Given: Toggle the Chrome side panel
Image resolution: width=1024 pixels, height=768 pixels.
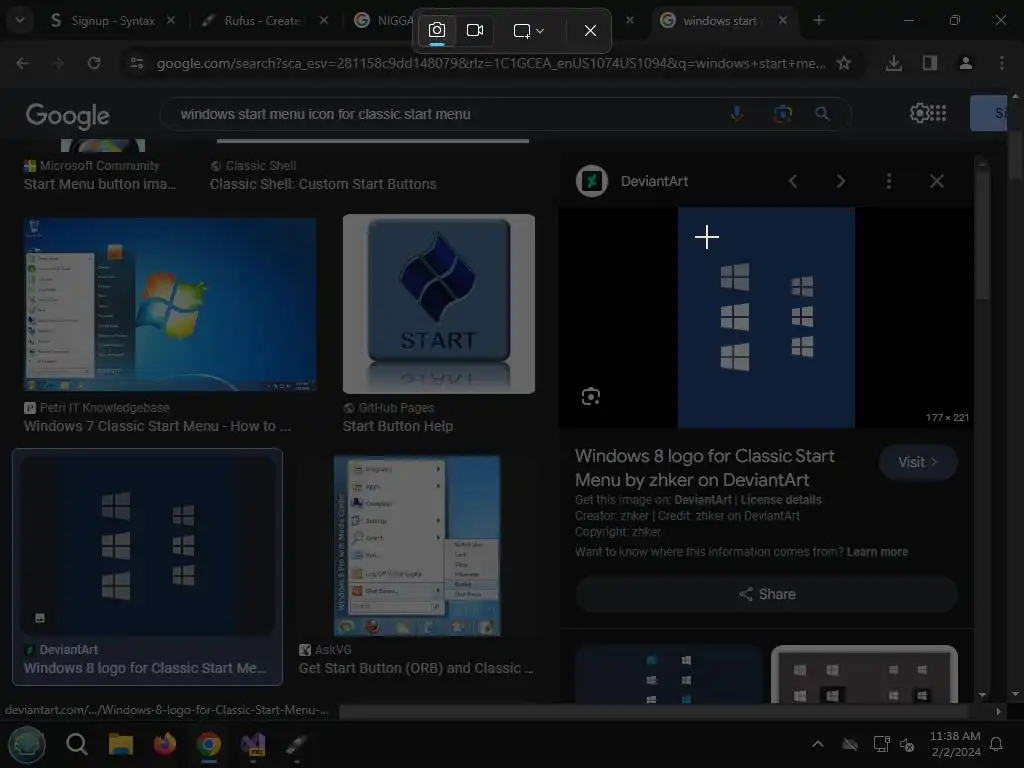Looking at the screenshot, I should tap(930, 63).
